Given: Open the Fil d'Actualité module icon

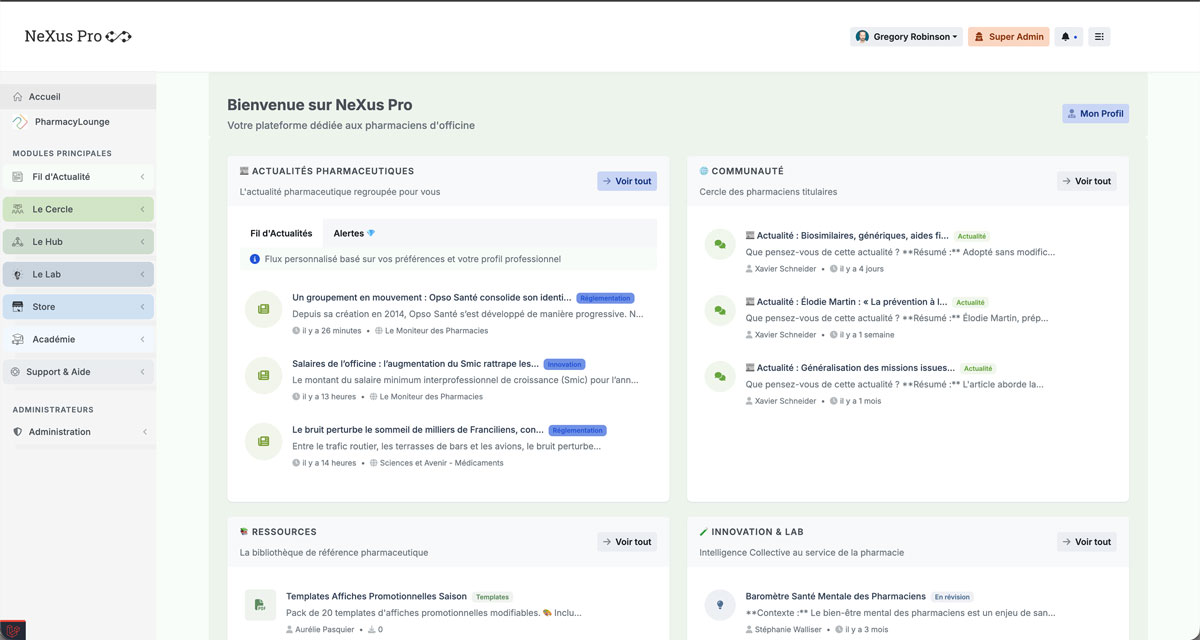Looking at the screenshot, I should click(x=19, y=177).
